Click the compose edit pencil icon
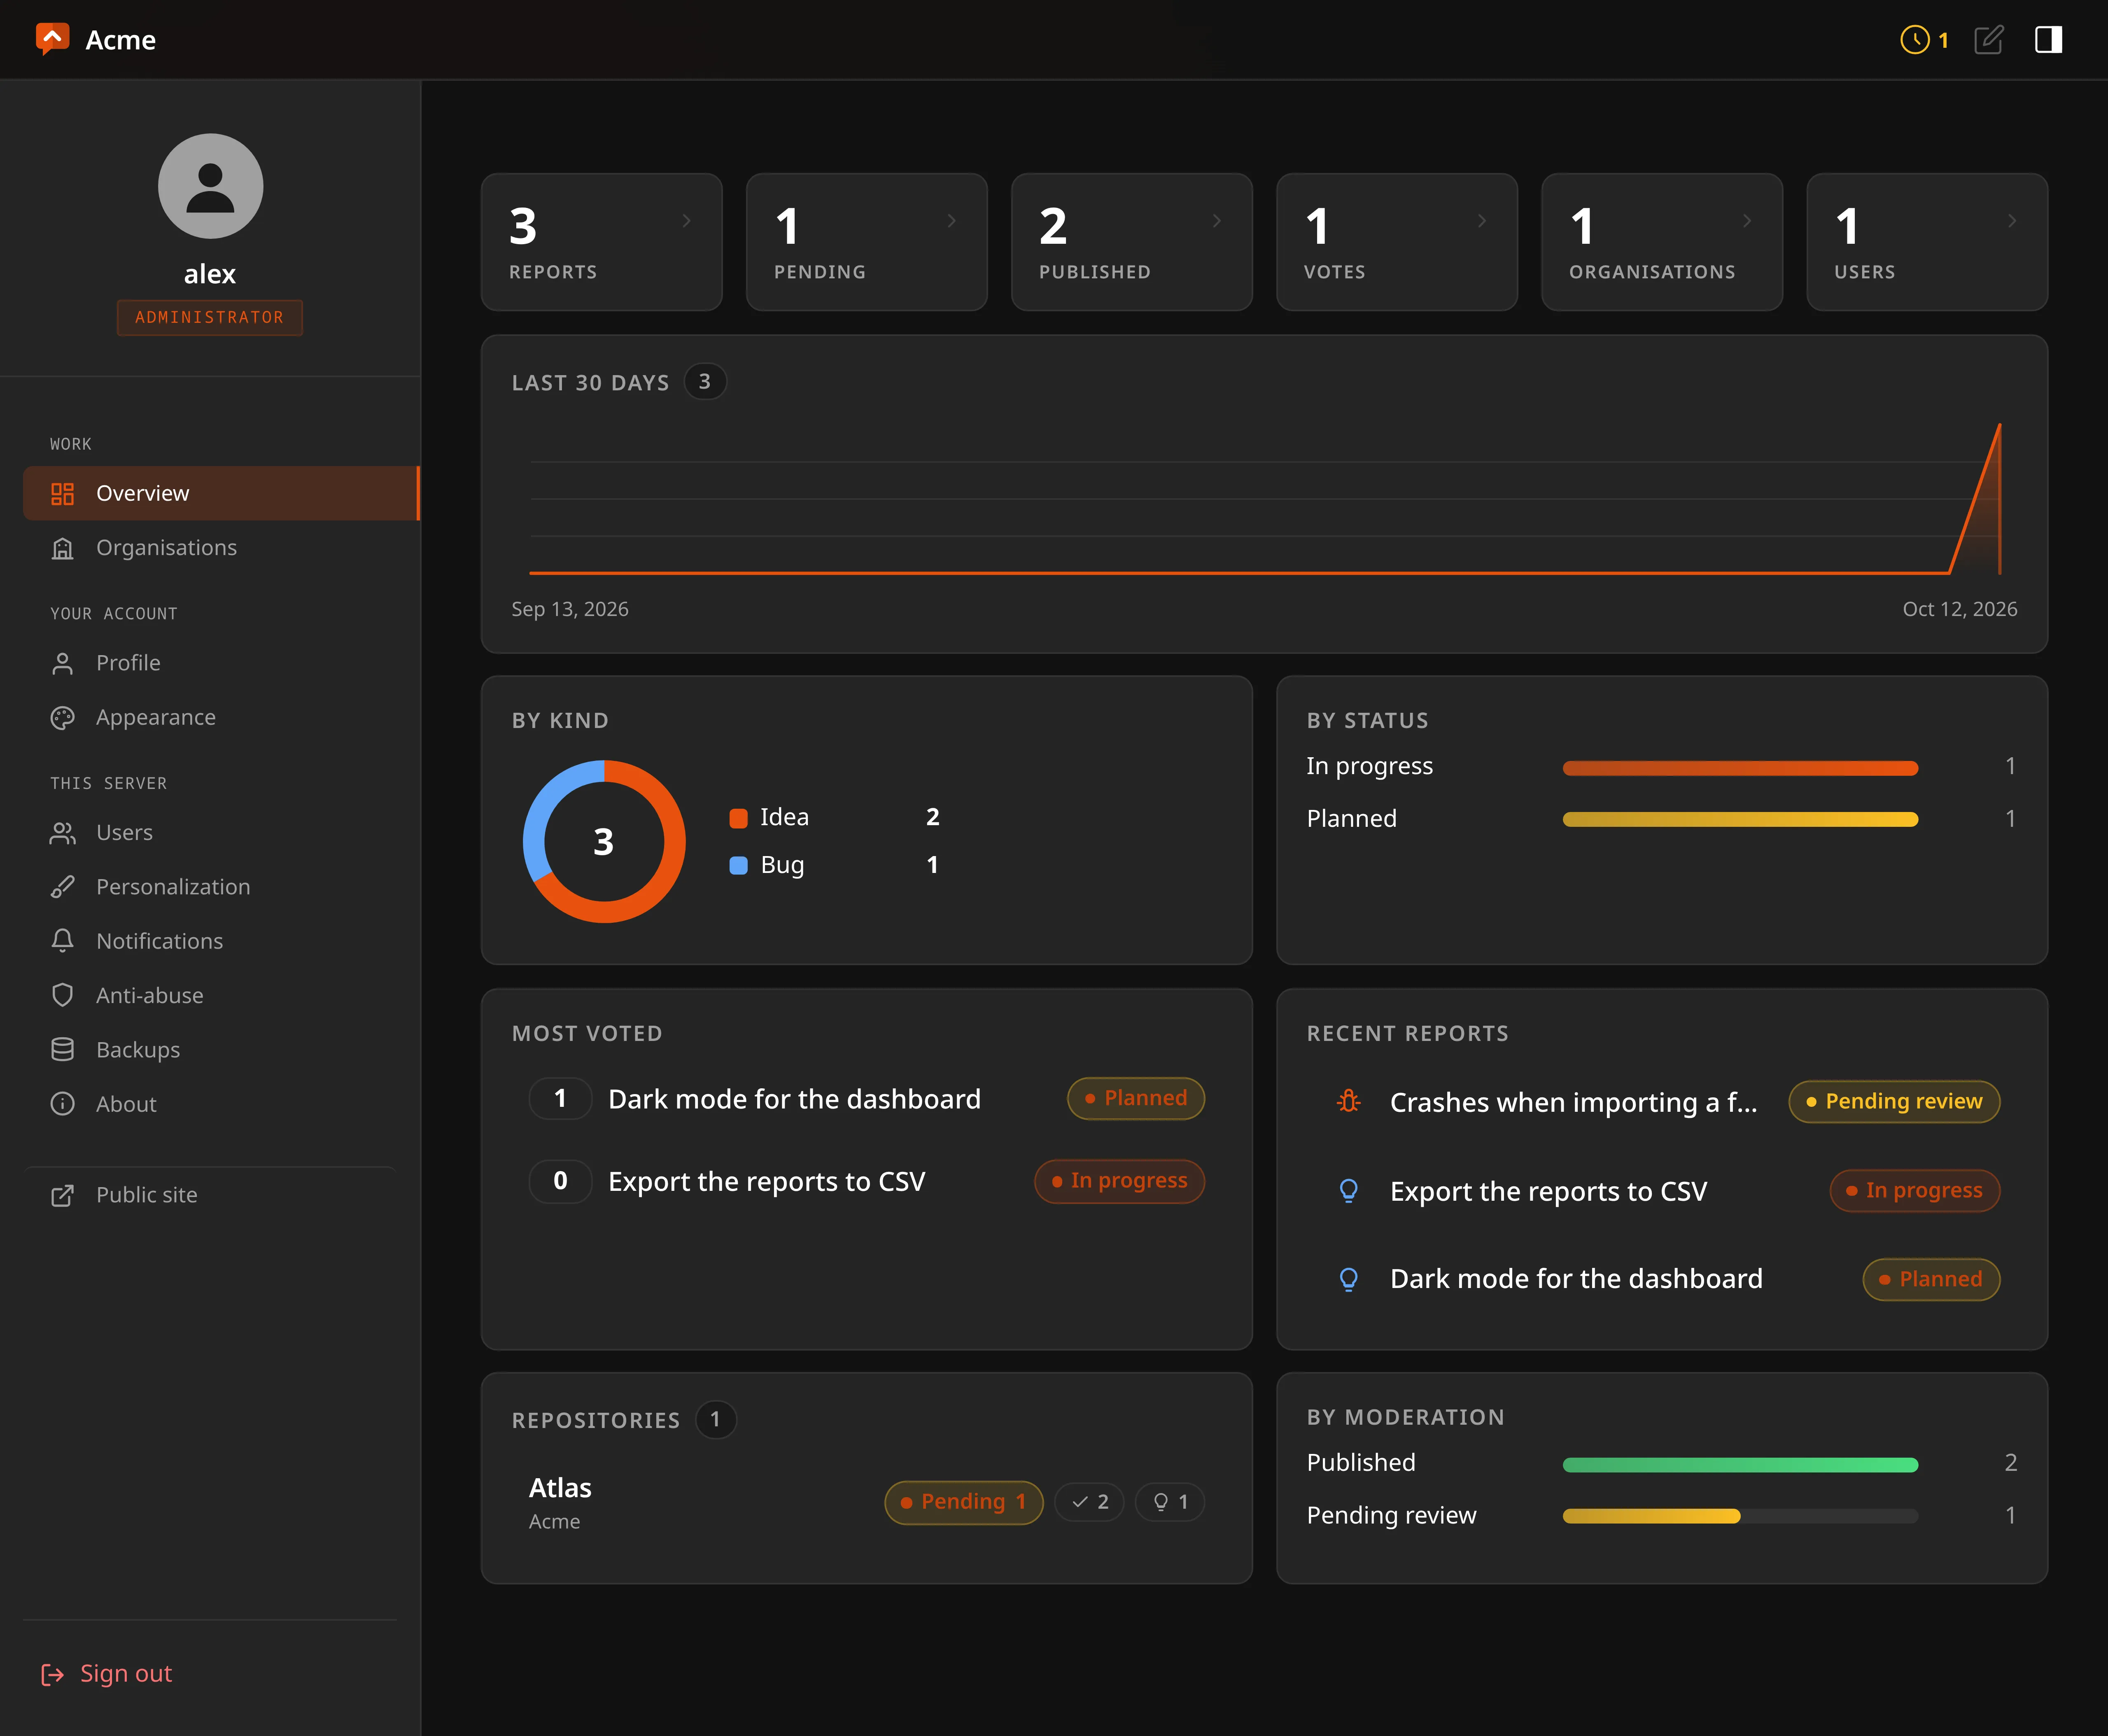 pos(1988,40)
